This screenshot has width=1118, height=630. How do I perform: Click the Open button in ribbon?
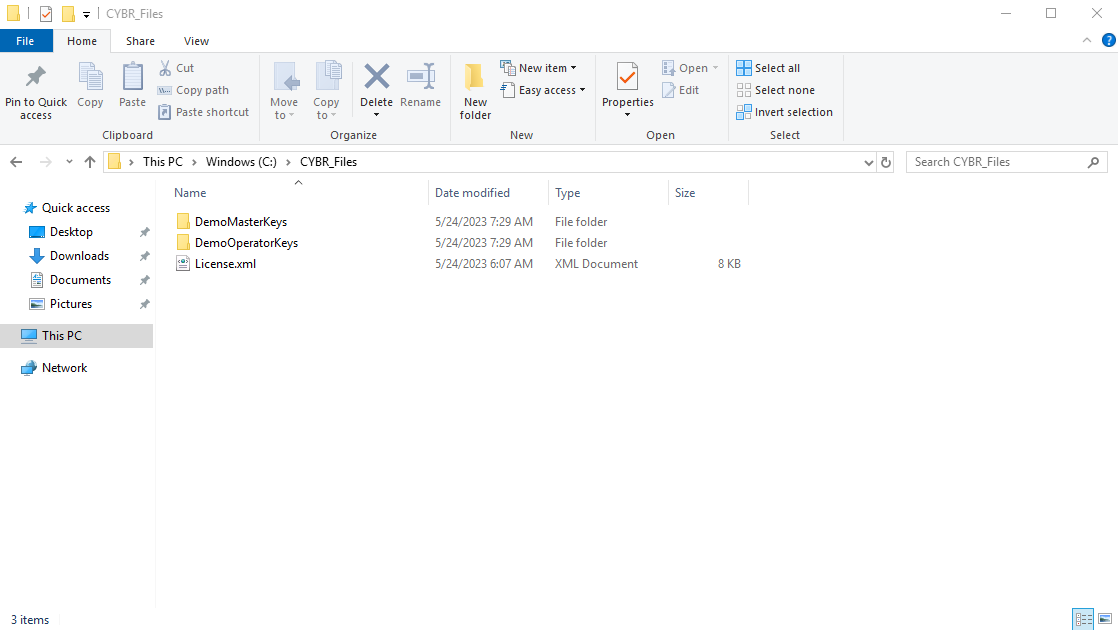689,68
